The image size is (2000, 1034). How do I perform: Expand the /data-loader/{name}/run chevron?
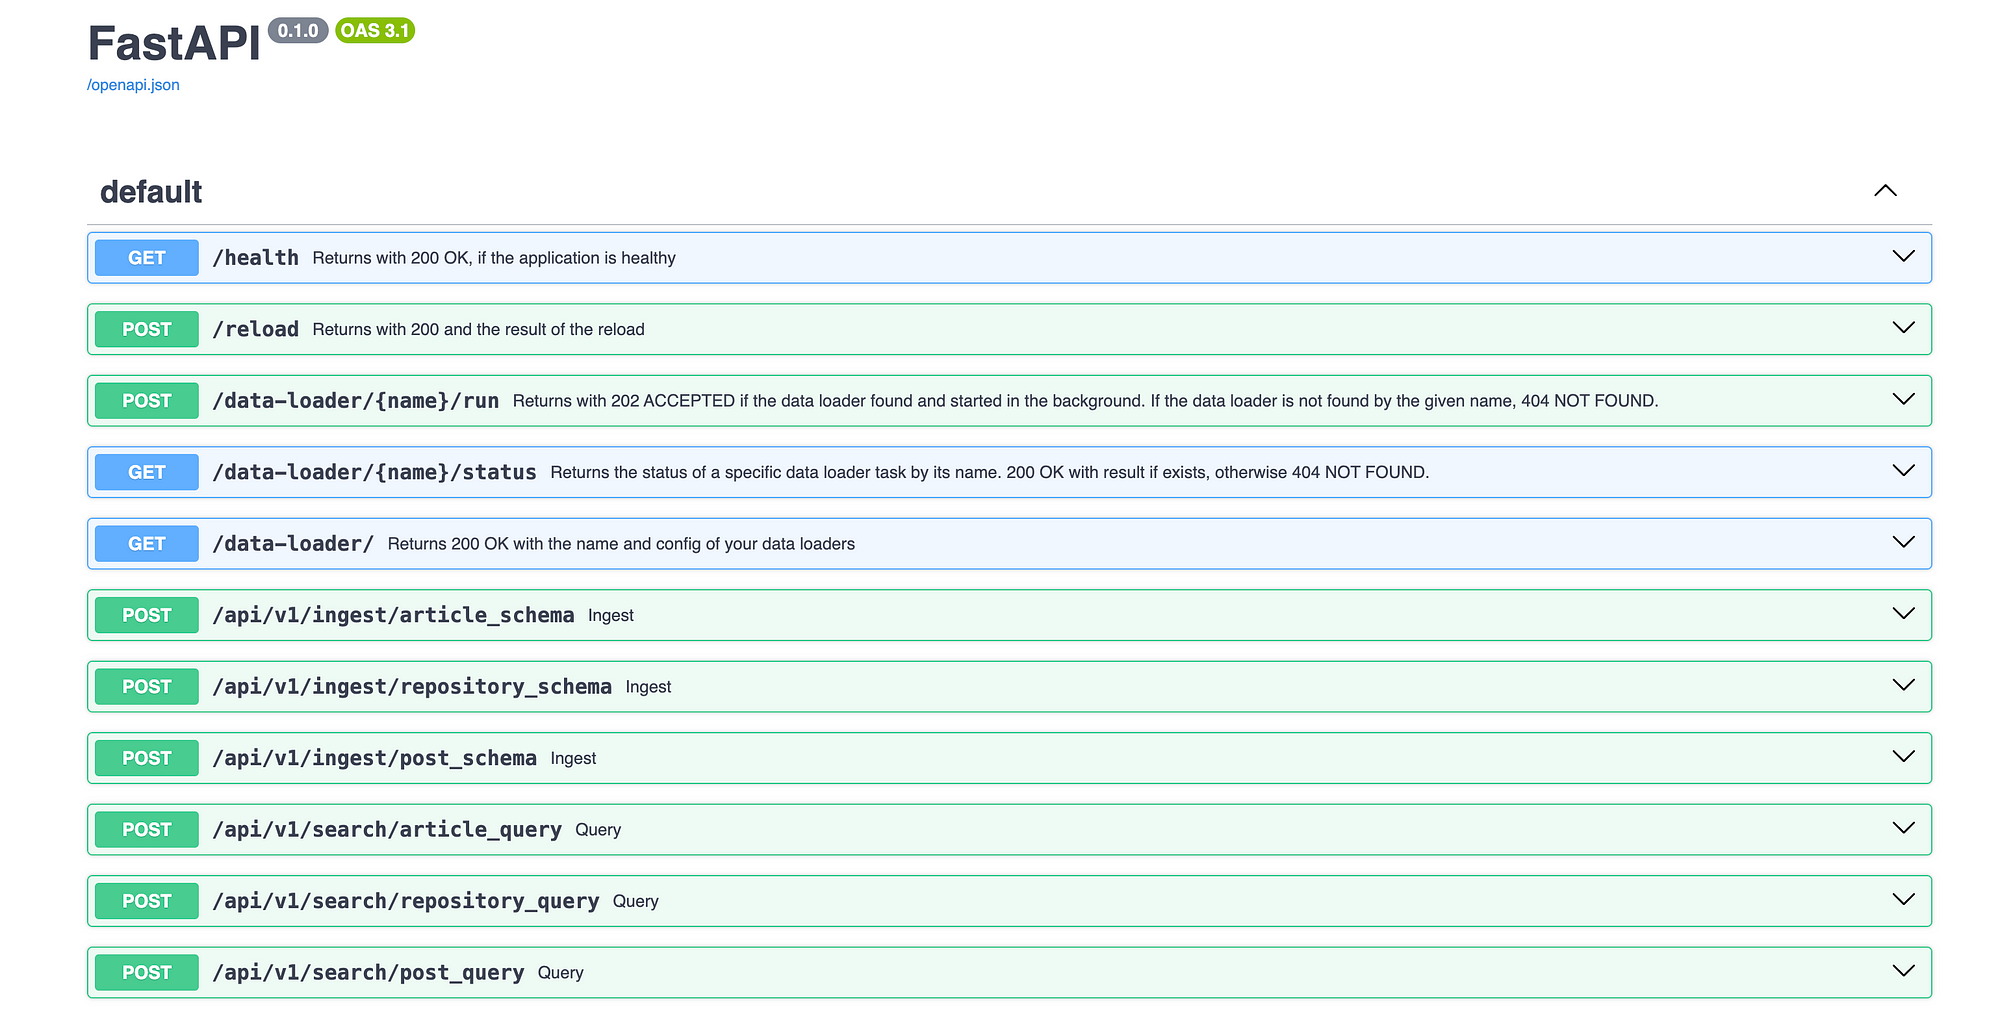click(1903, 400)
